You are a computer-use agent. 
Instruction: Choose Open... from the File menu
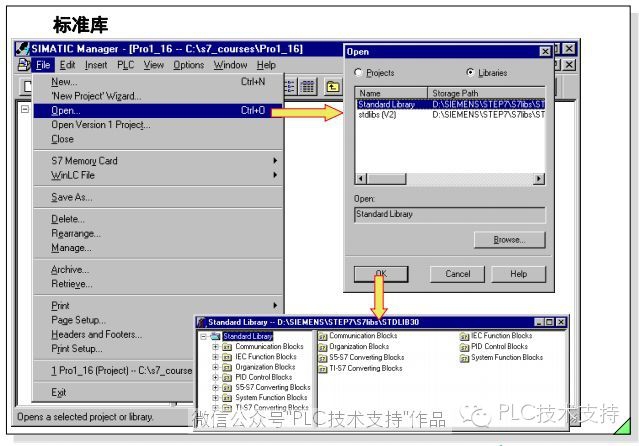click(158, 111)
